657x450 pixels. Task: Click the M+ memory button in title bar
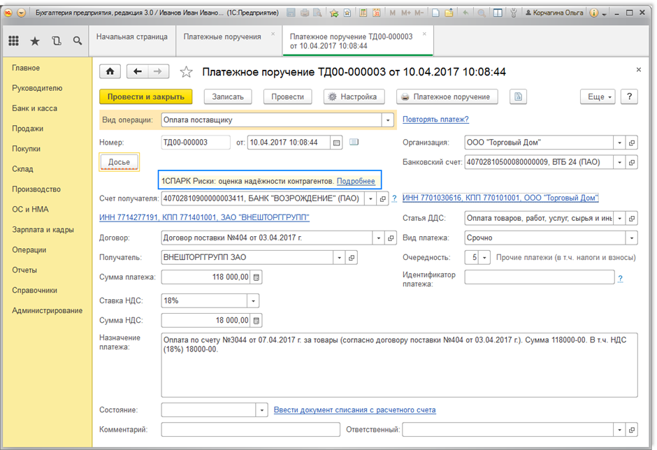pyautogui.click(x=406, y=13)
